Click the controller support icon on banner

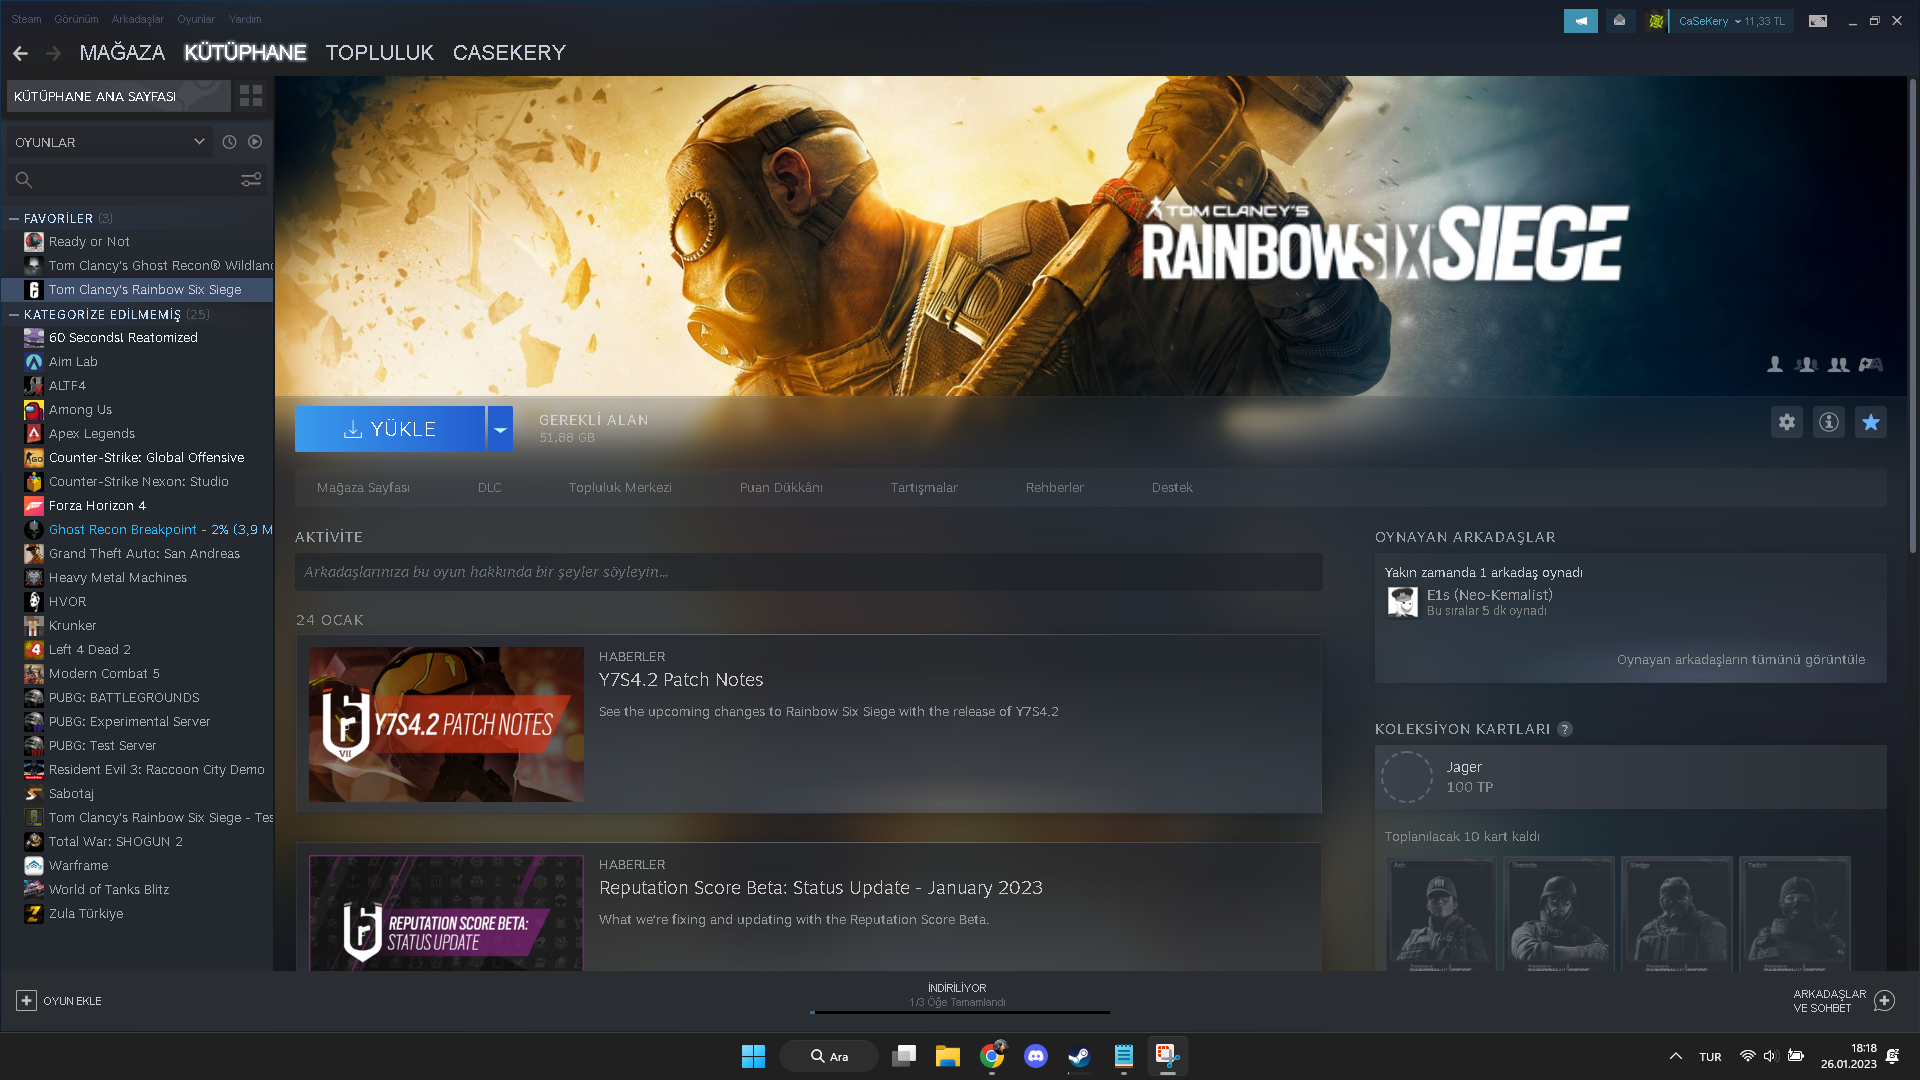[x=1871, y=365]
